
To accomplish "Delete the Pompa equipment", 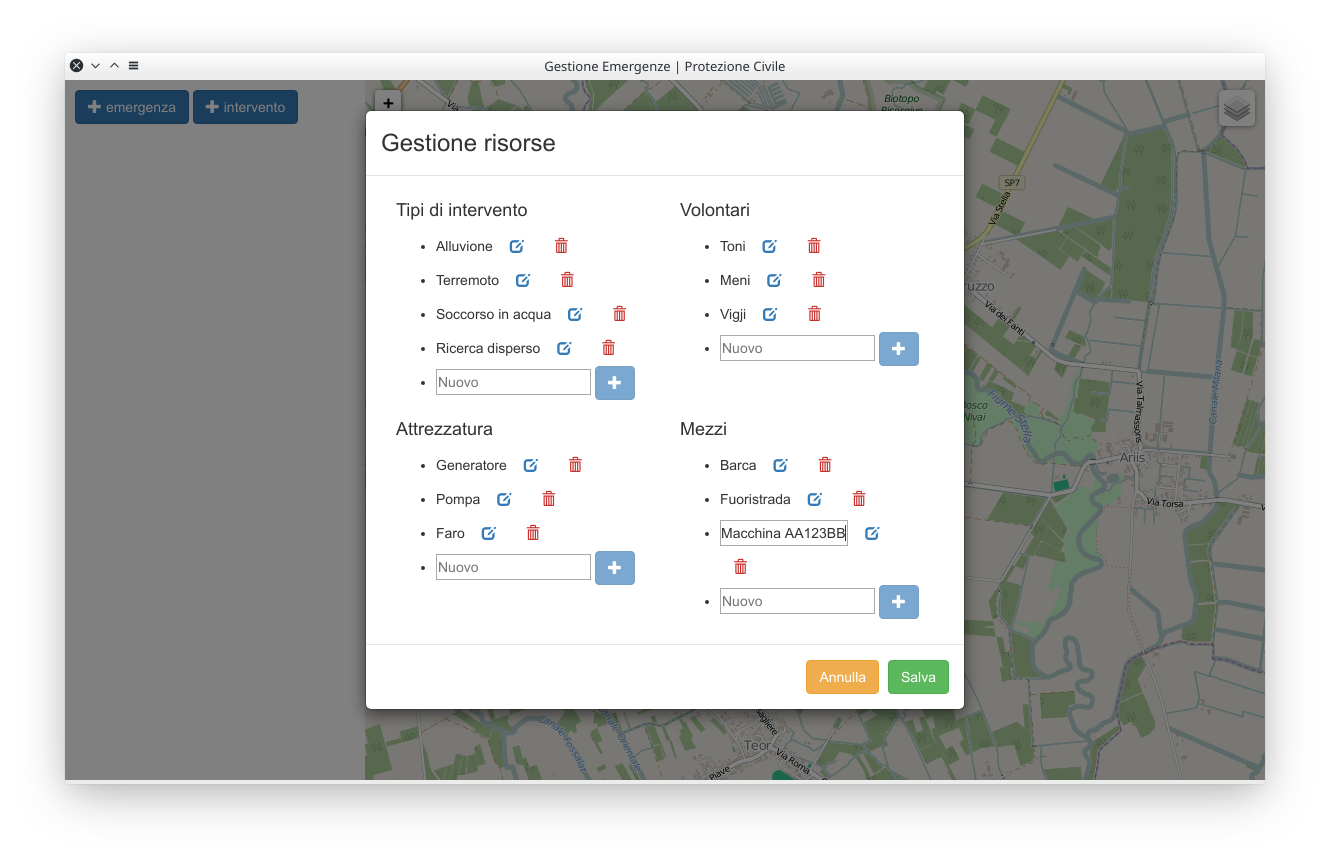I will pyautogui.click(x=548, y=499).
